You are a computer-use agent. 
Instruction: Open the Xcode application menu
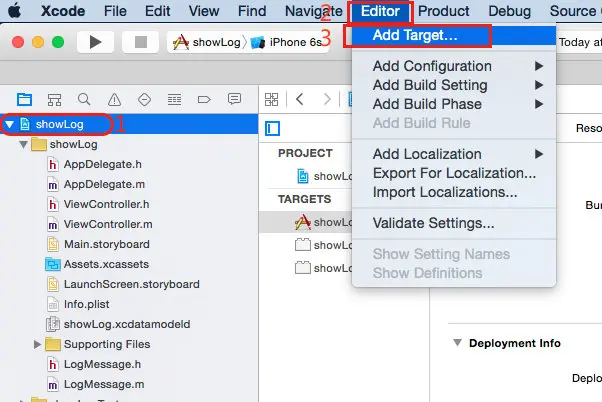coord(63,11)
